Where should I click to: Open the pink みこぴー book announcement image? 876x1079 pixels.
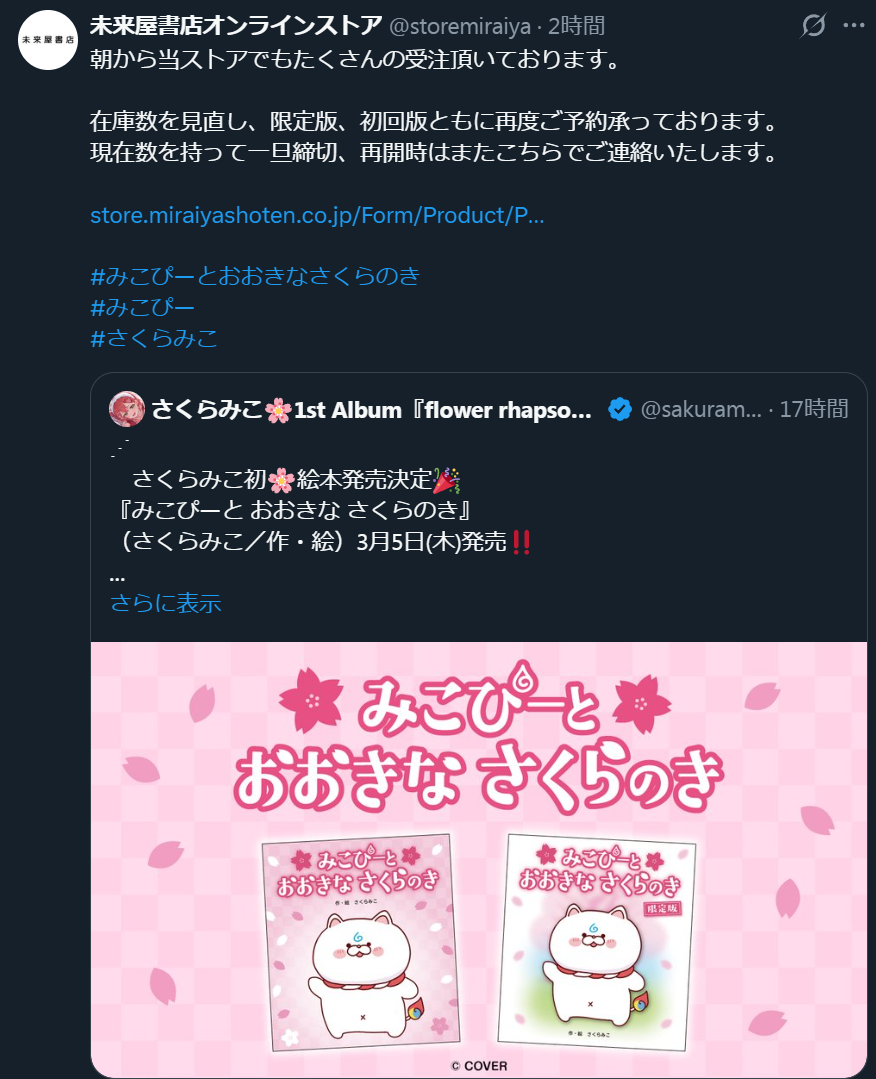point(479,859)
